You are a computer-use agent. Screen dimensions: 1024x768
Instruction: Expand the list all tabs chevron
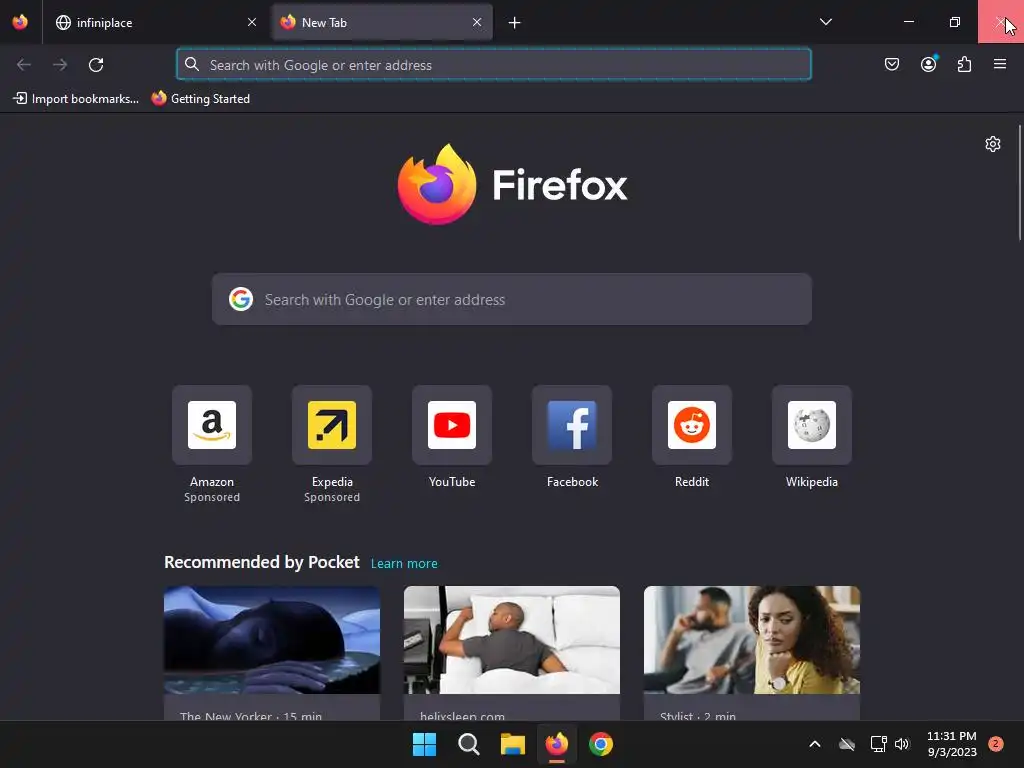825,22
